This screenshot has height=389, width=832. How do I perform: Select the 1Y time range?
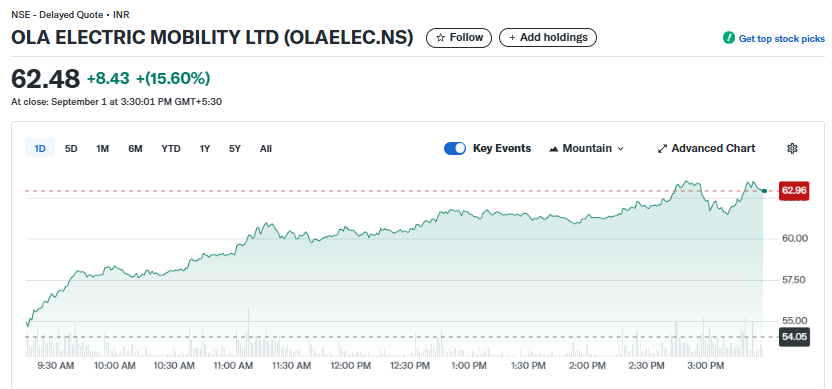coord(205,149)
